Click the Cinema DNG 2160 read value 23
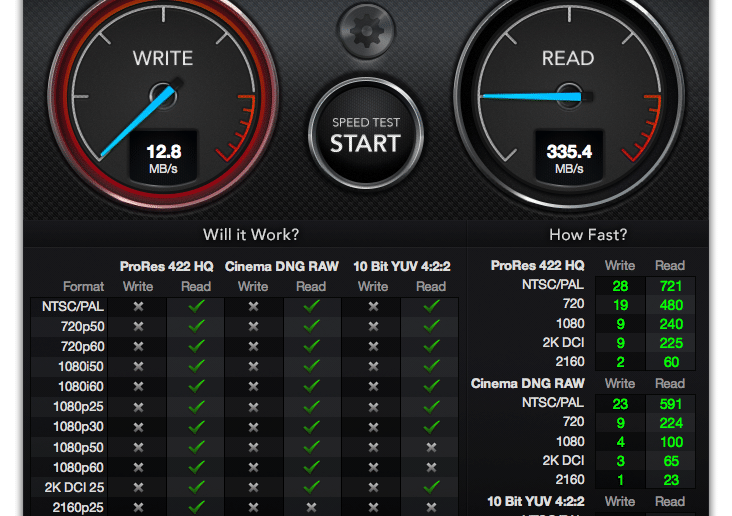732x516 pixels. 671,480
